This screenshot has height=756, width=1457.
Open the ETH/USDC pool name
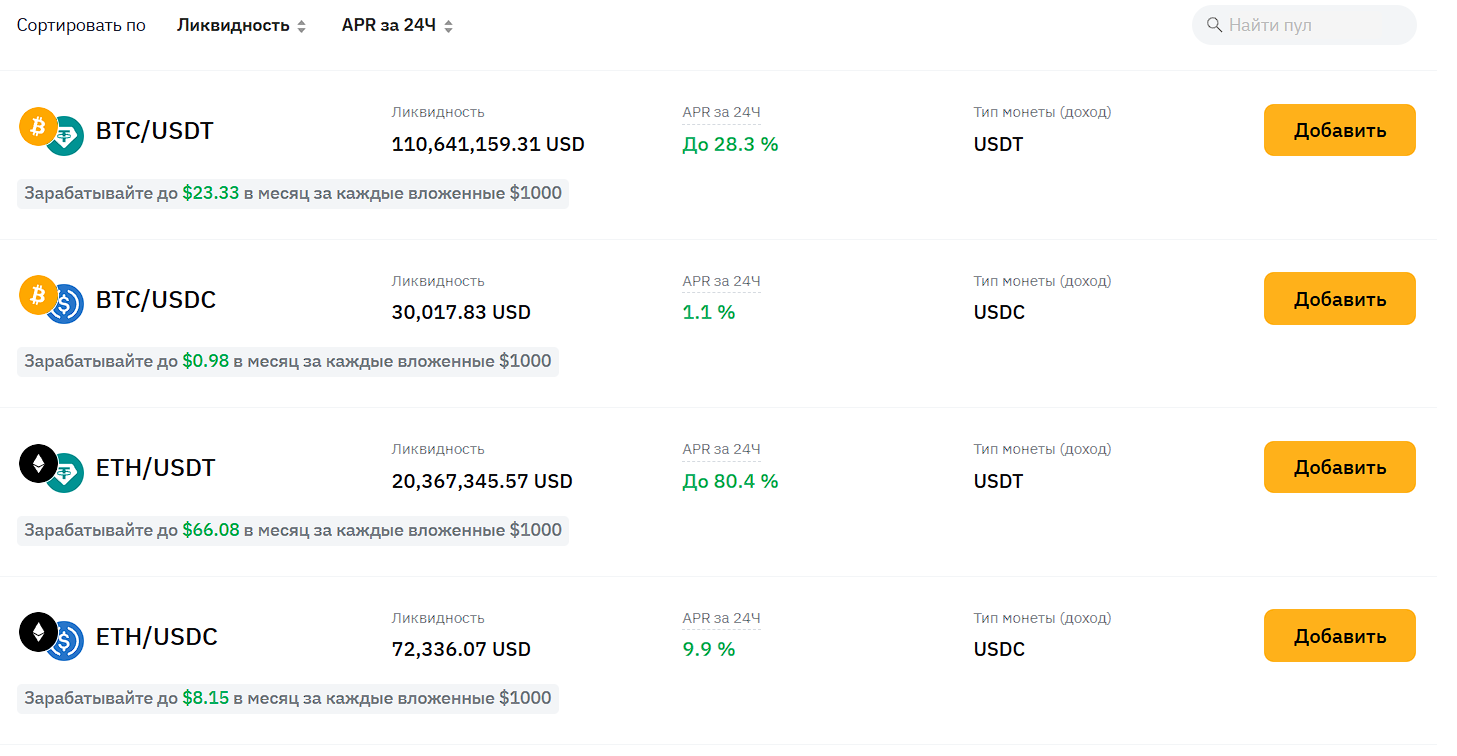157,636
